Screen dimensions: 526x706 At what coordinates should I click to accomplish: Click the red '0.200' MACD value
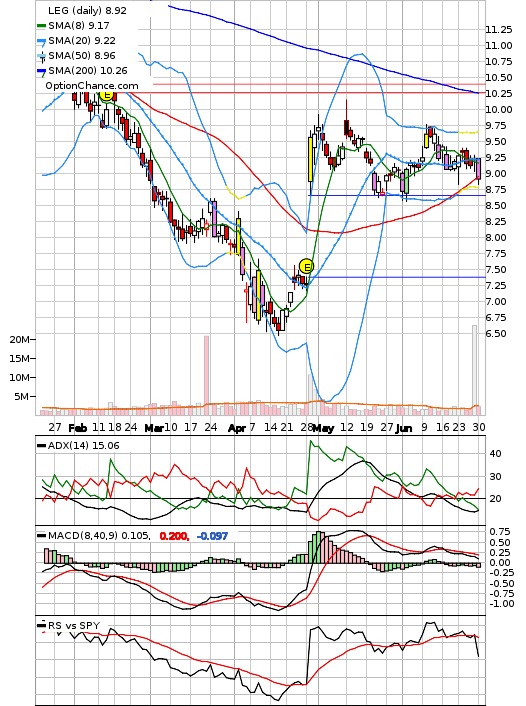pyautogui.click(x=174, y=536)
